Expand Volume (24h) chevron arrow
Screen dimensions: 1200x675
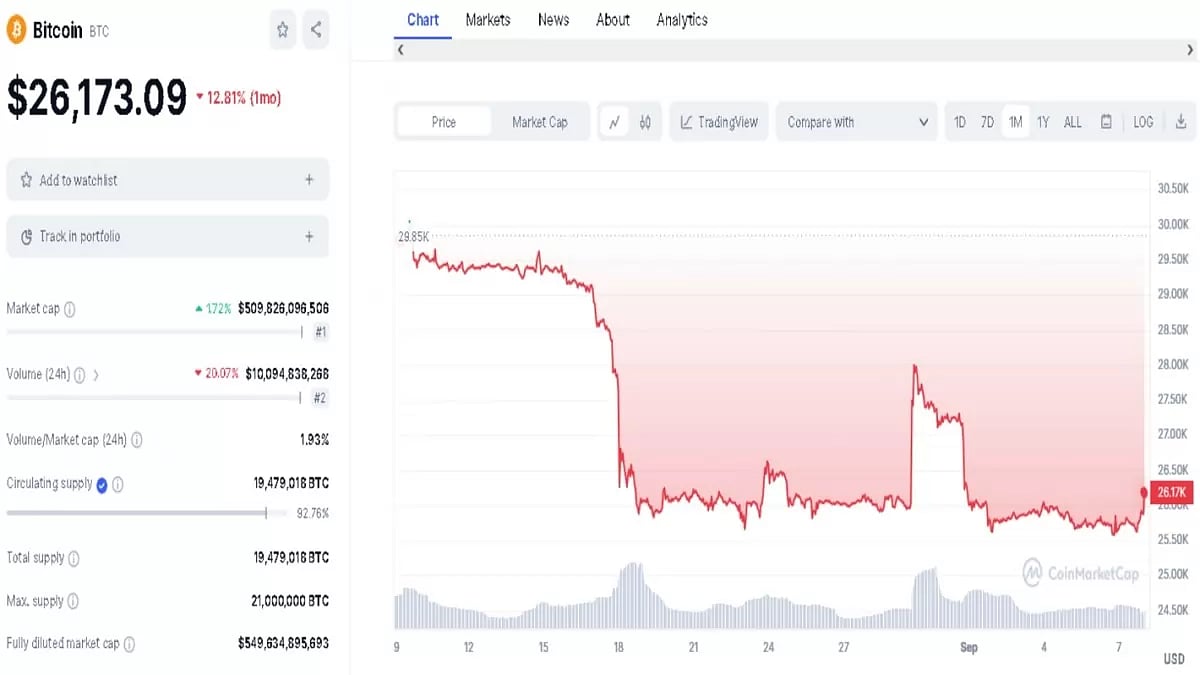pyautogui.click(x=96, y=375)
